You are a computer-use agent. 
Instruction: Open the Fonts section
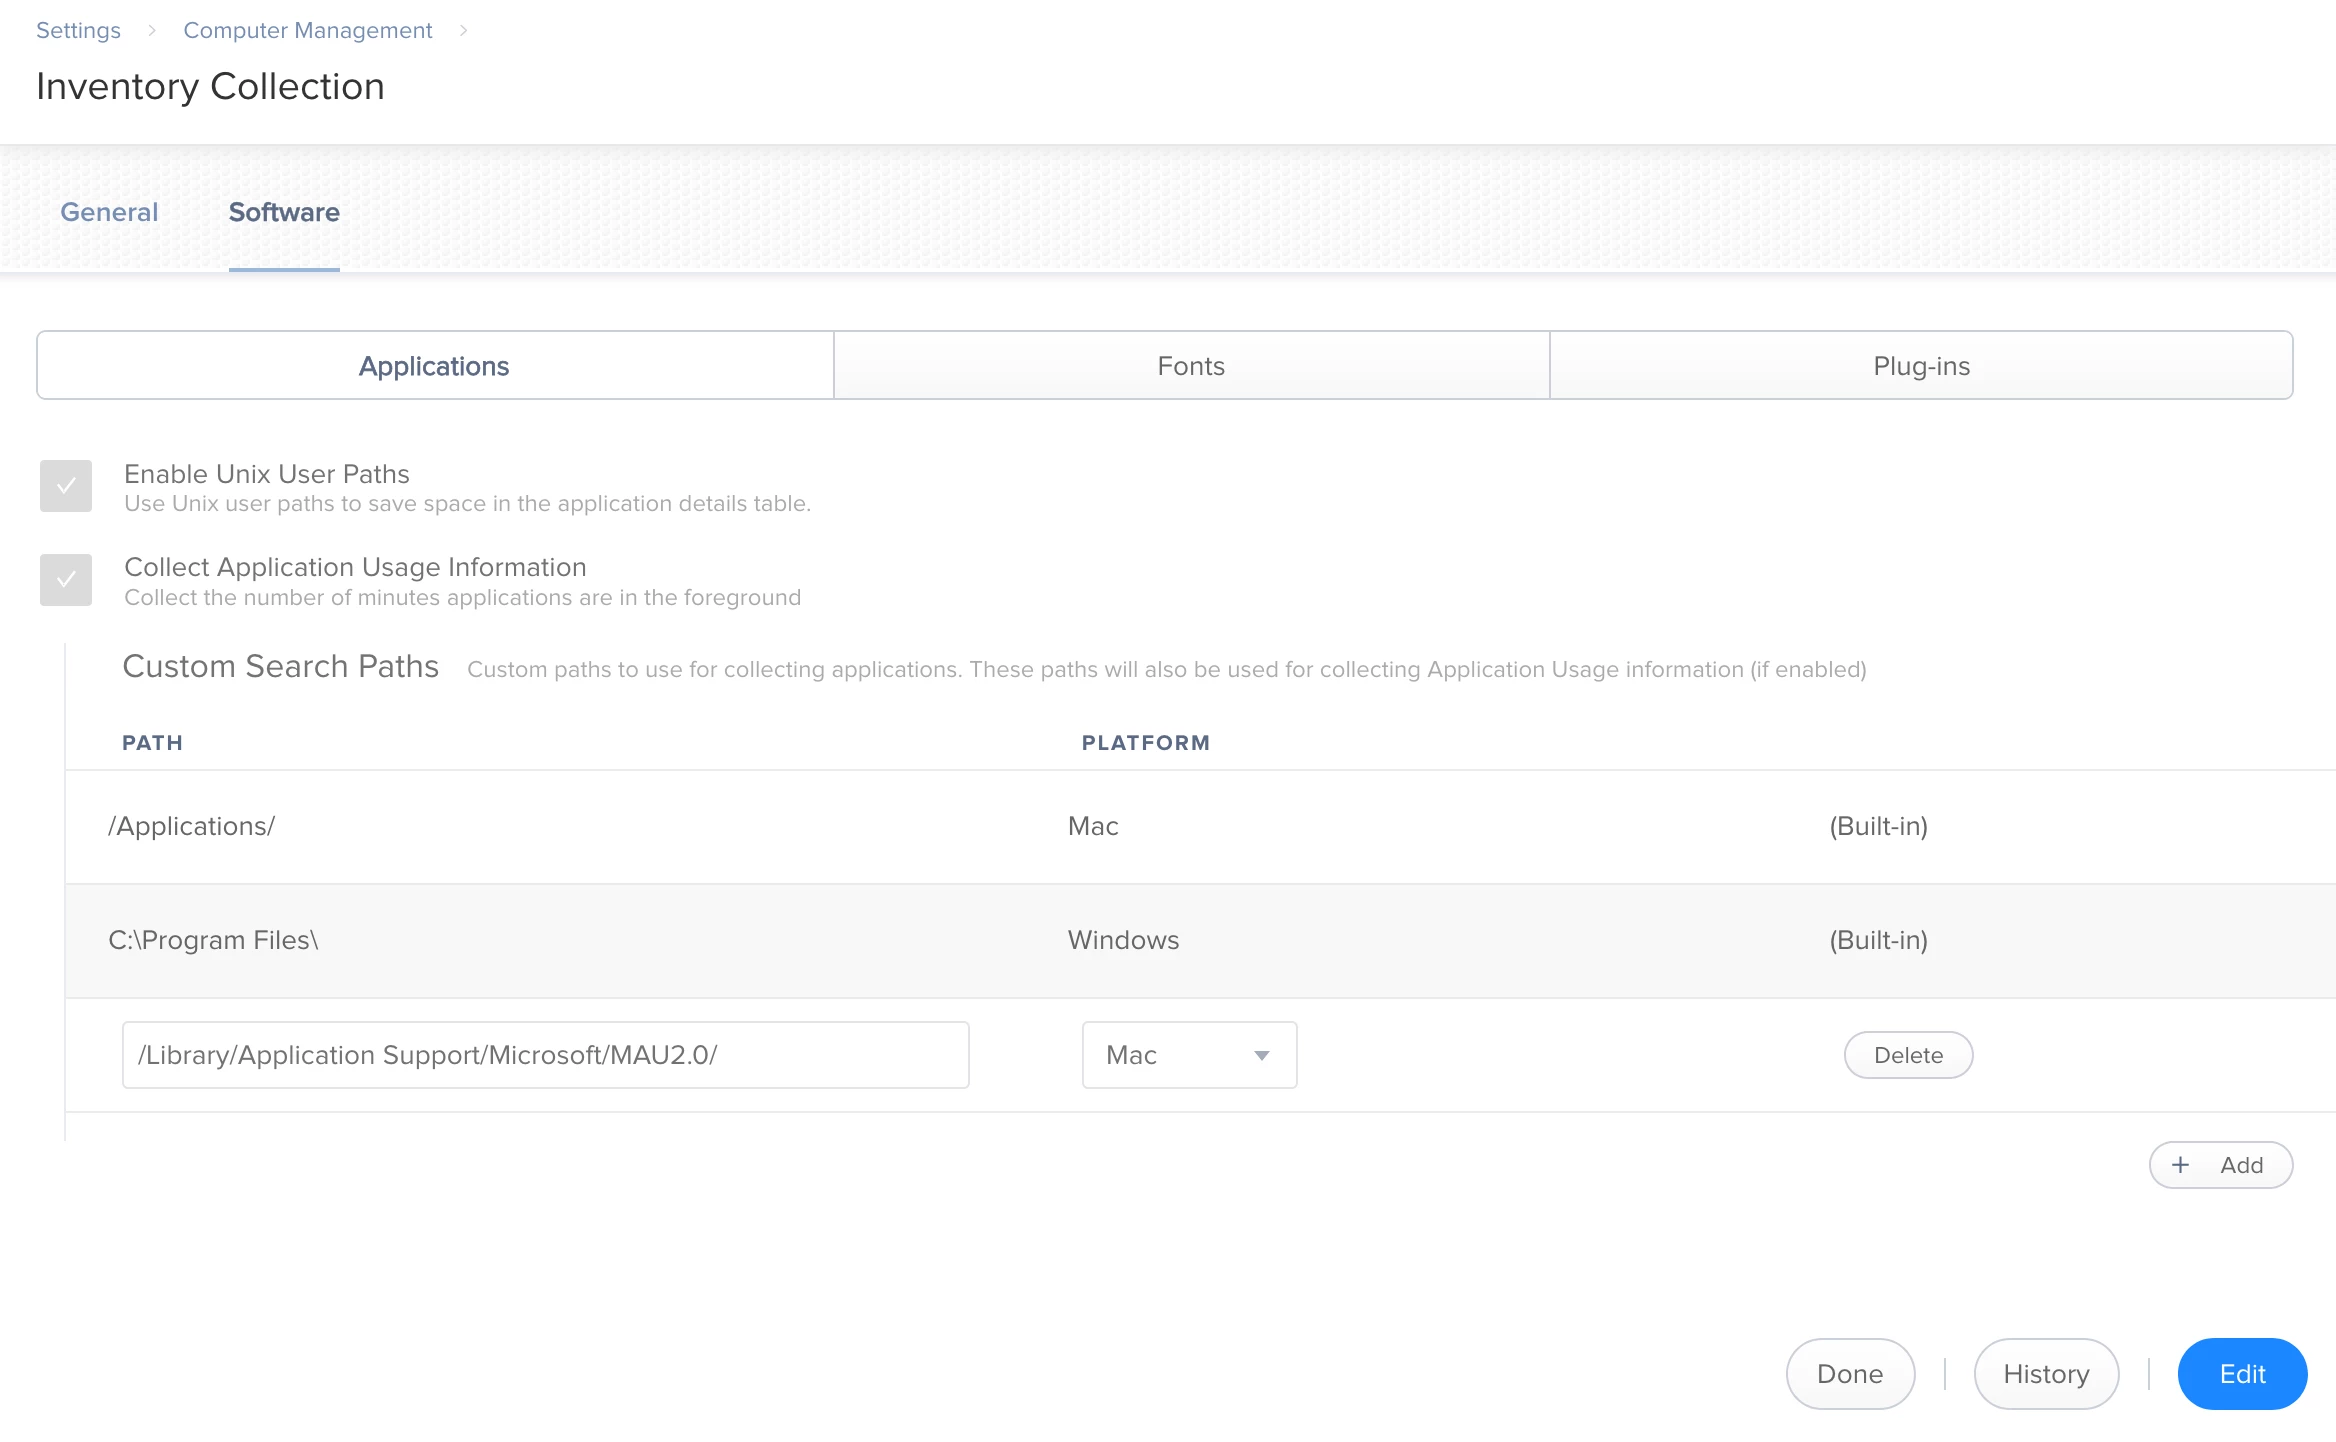point(1191,366)
